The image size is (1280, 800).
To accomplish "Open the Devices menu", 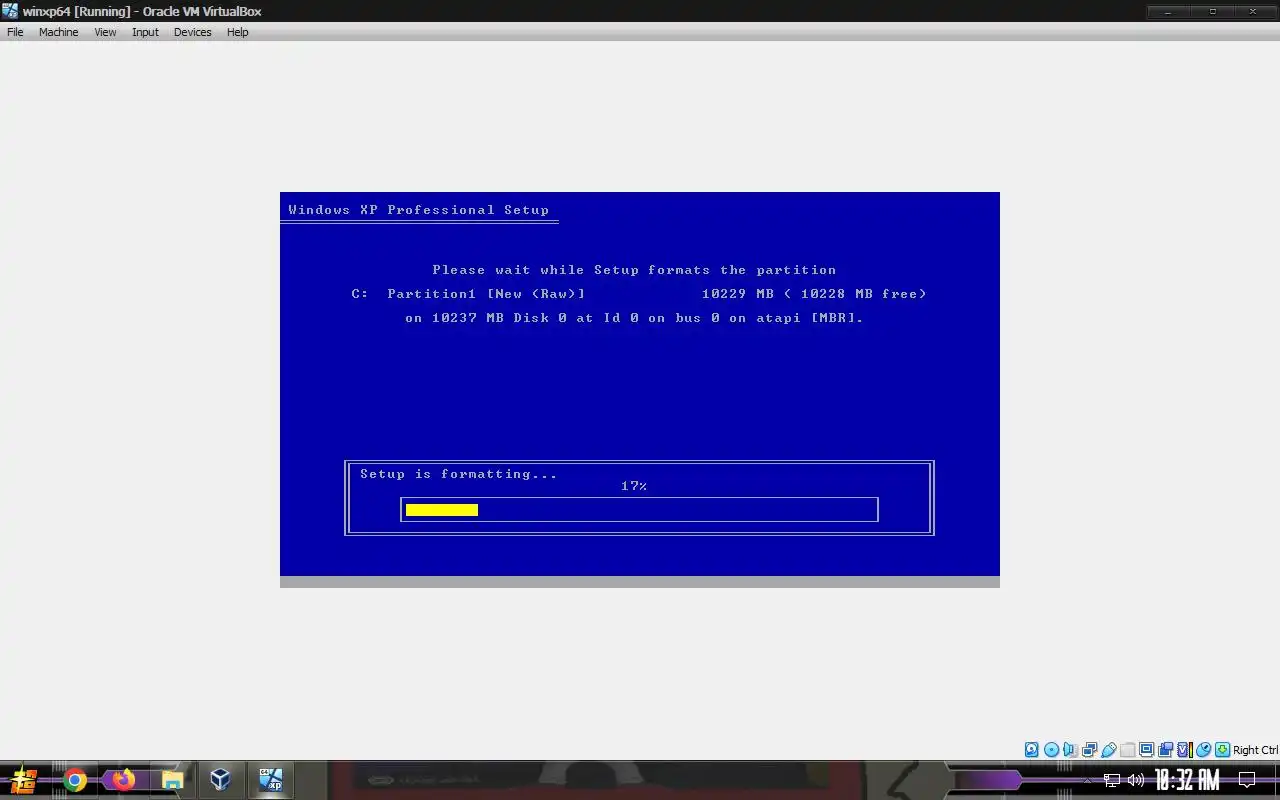I will tap(192, 32).
